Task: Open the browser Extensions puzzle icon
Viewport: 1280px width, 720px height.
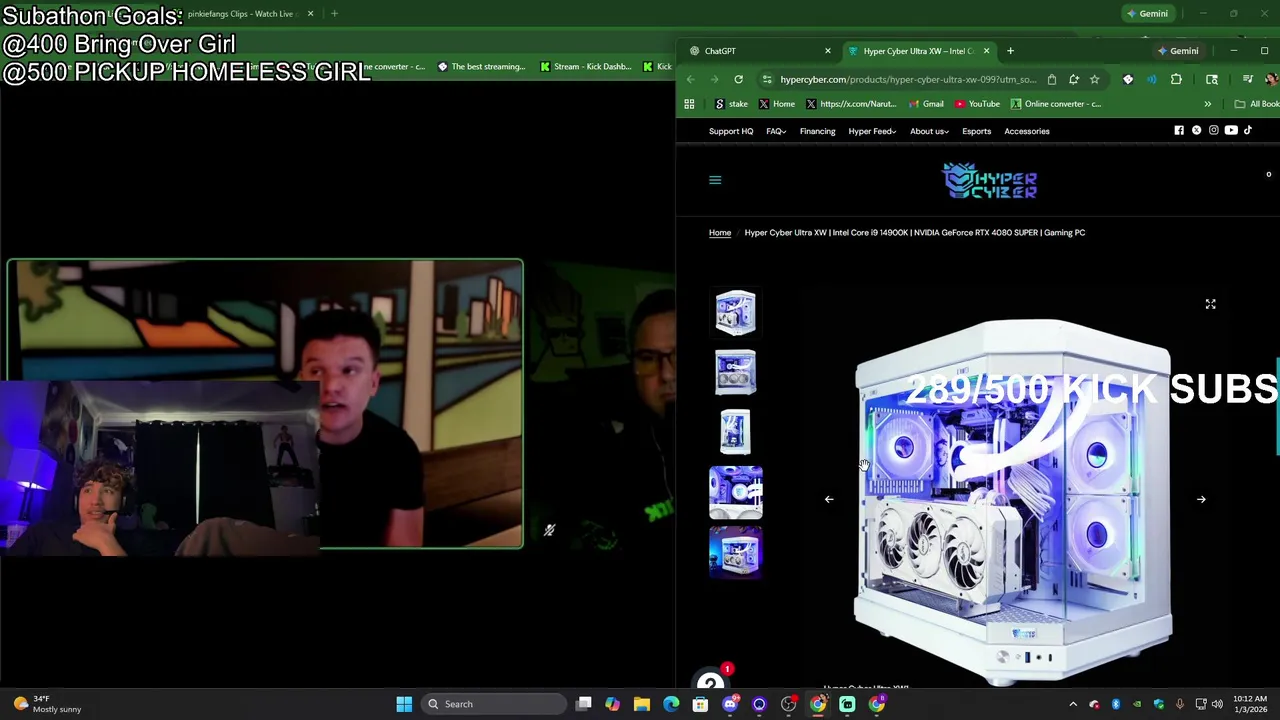Action: 1176,79
